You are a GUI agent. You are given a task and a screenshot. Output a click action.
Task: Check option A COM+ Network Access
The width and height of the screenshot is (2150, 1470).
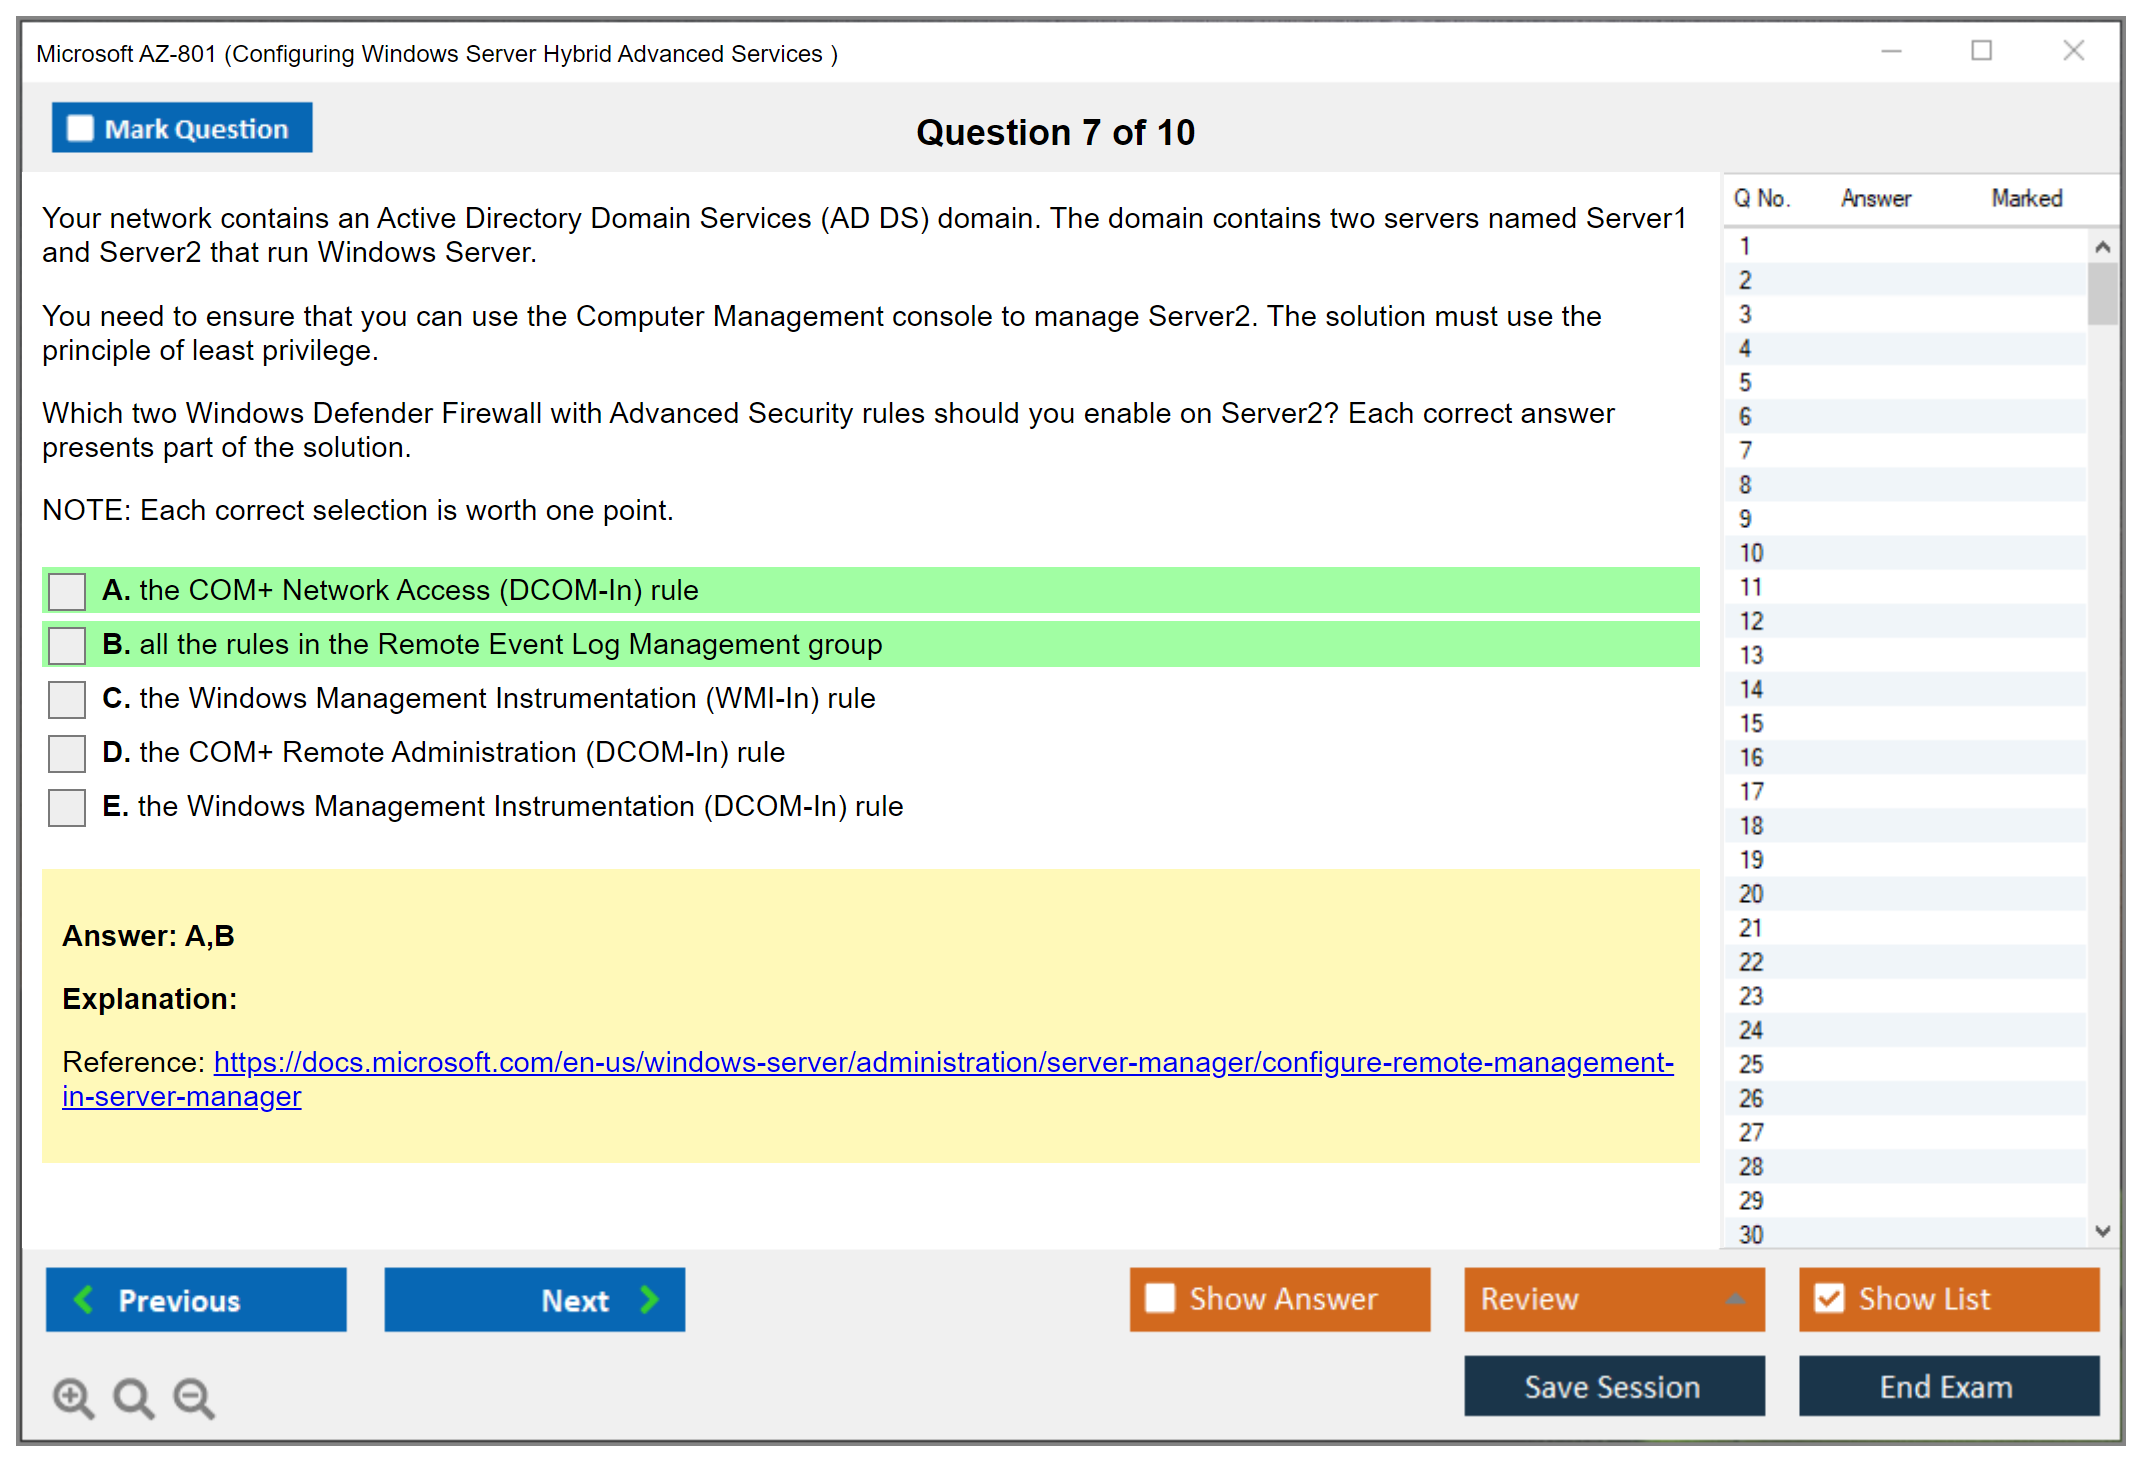click(x=67, y=591)
